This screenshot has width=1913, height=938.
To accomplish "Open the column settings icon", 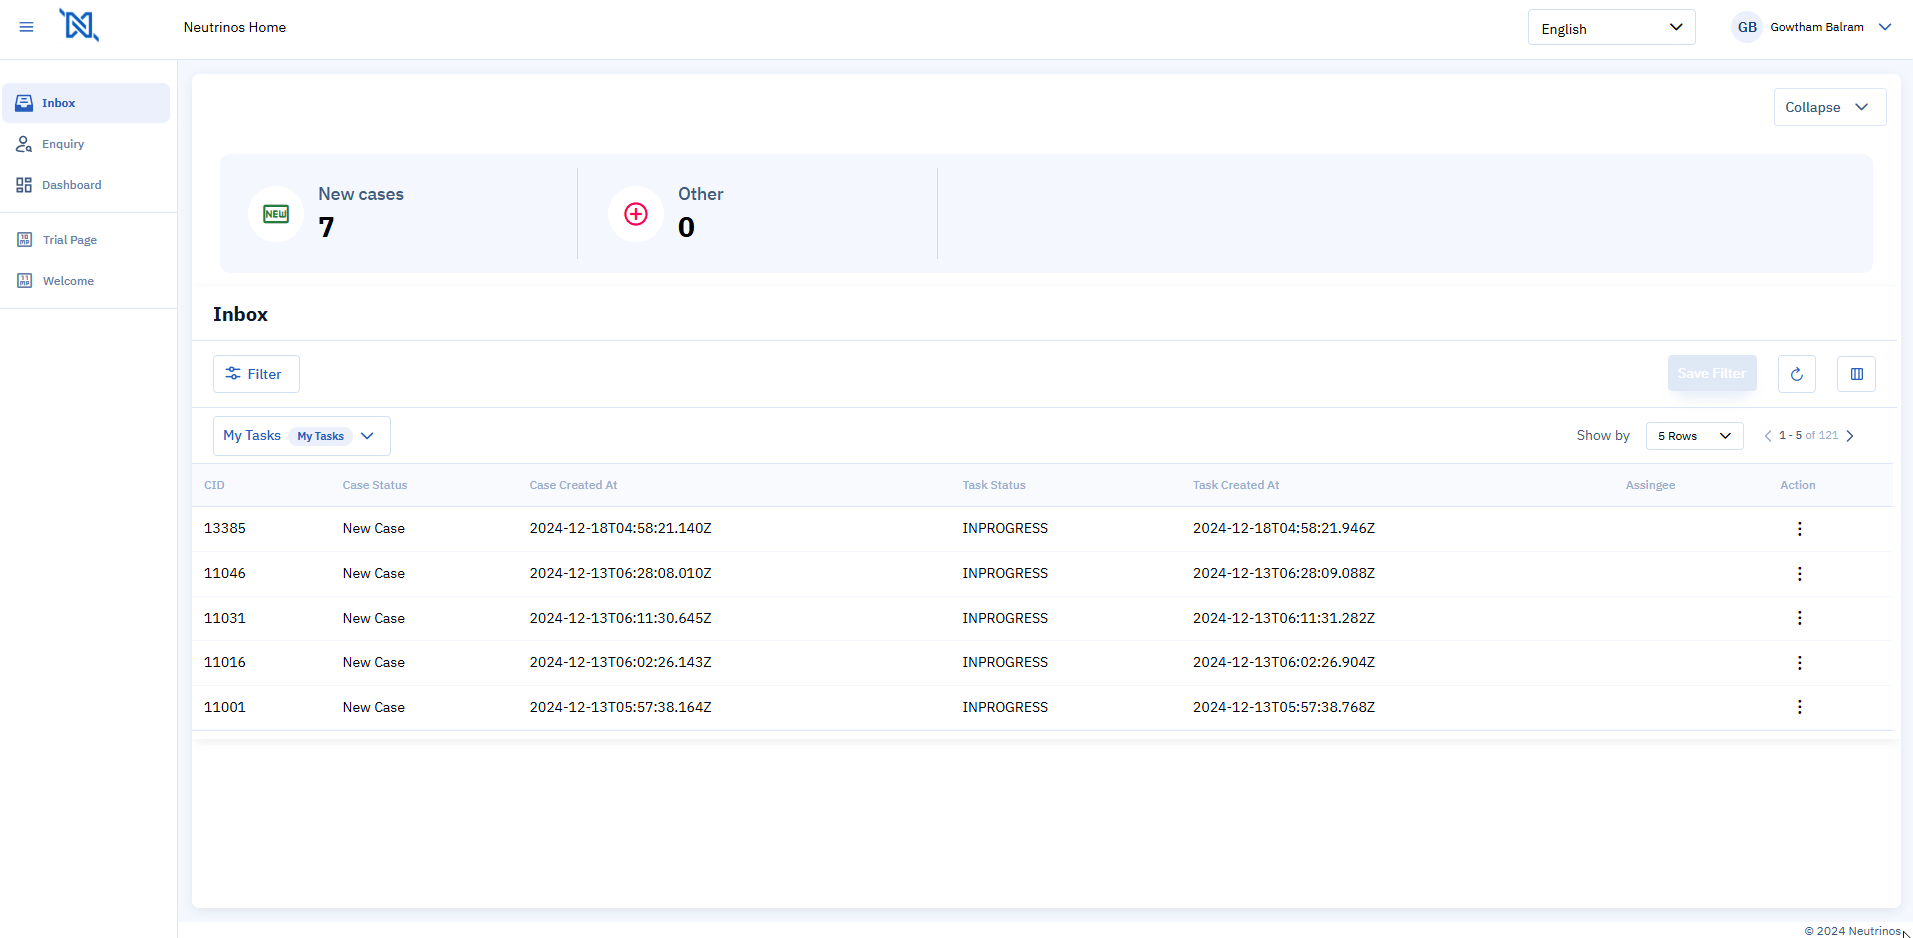I will tap(1856, 374).
